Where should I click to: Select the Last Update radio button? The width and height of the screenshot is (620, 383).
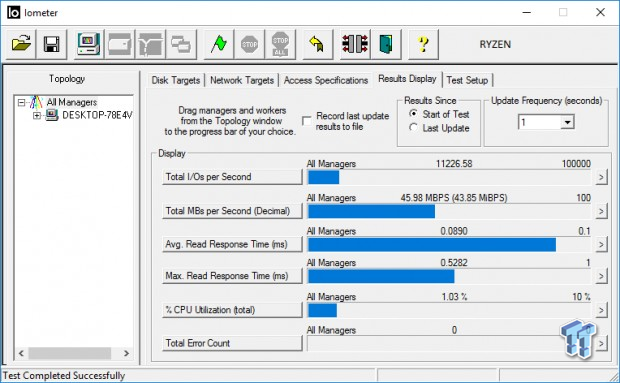413,128
